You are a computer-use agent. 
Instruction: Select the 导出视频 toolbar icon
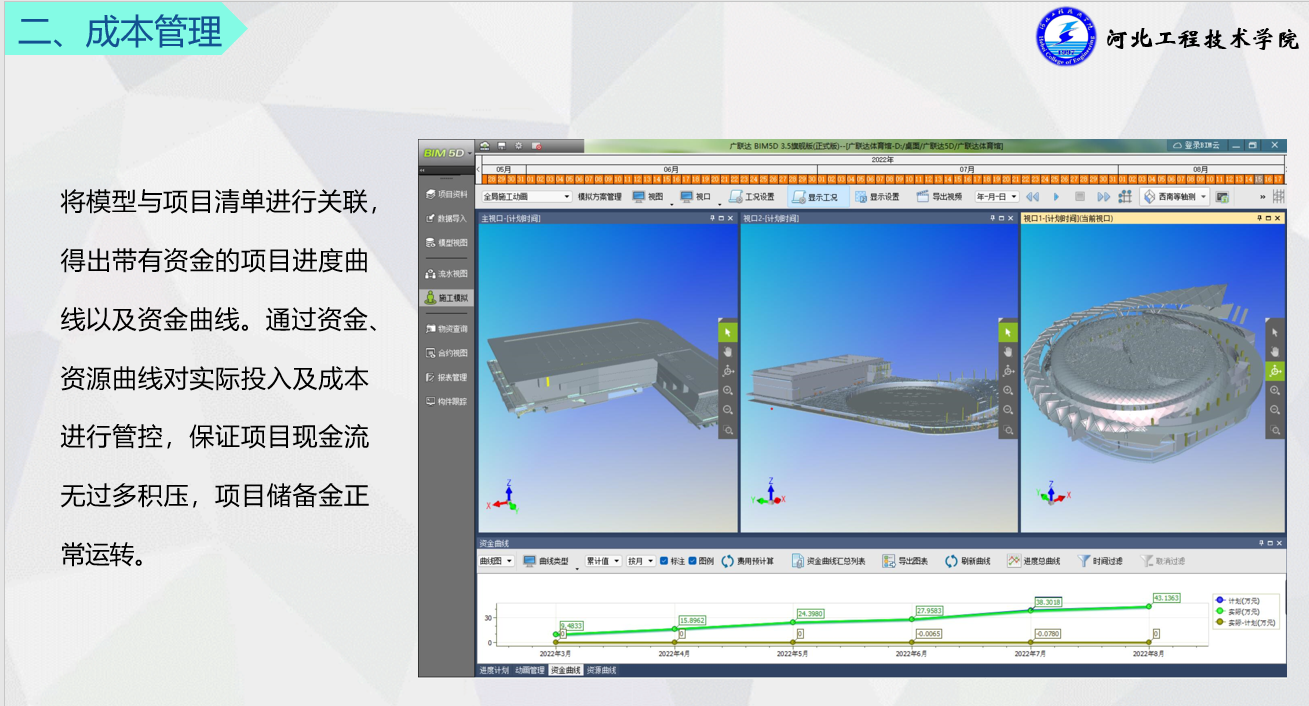pos(941,197)
